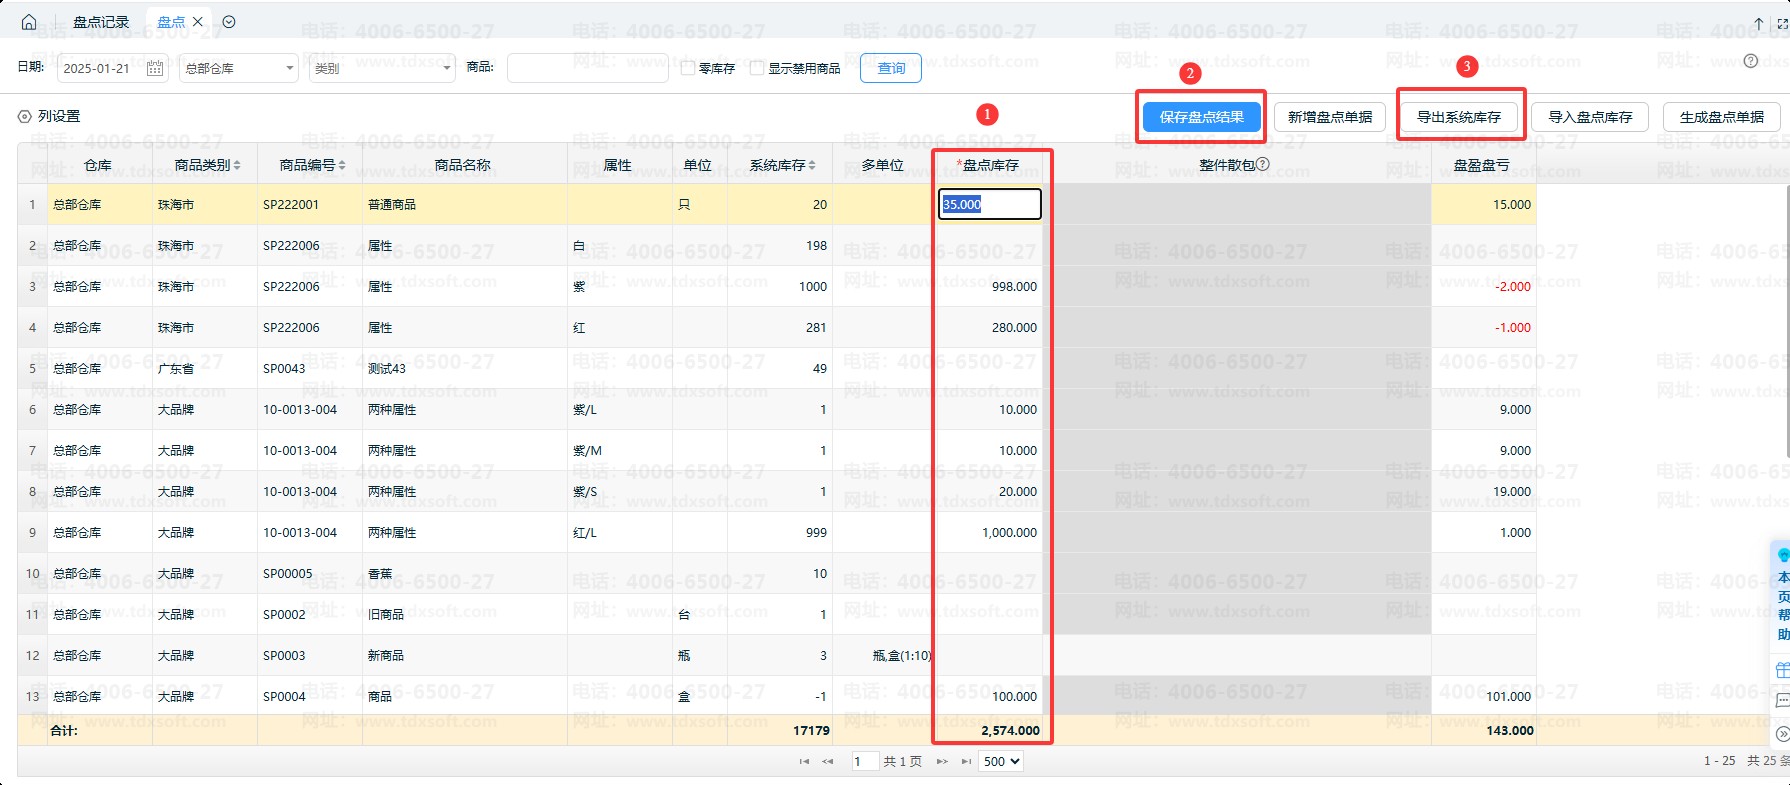The image size is (1790, 785).
Task: Click the 商品 search input field
Action: tap(587, 68)
